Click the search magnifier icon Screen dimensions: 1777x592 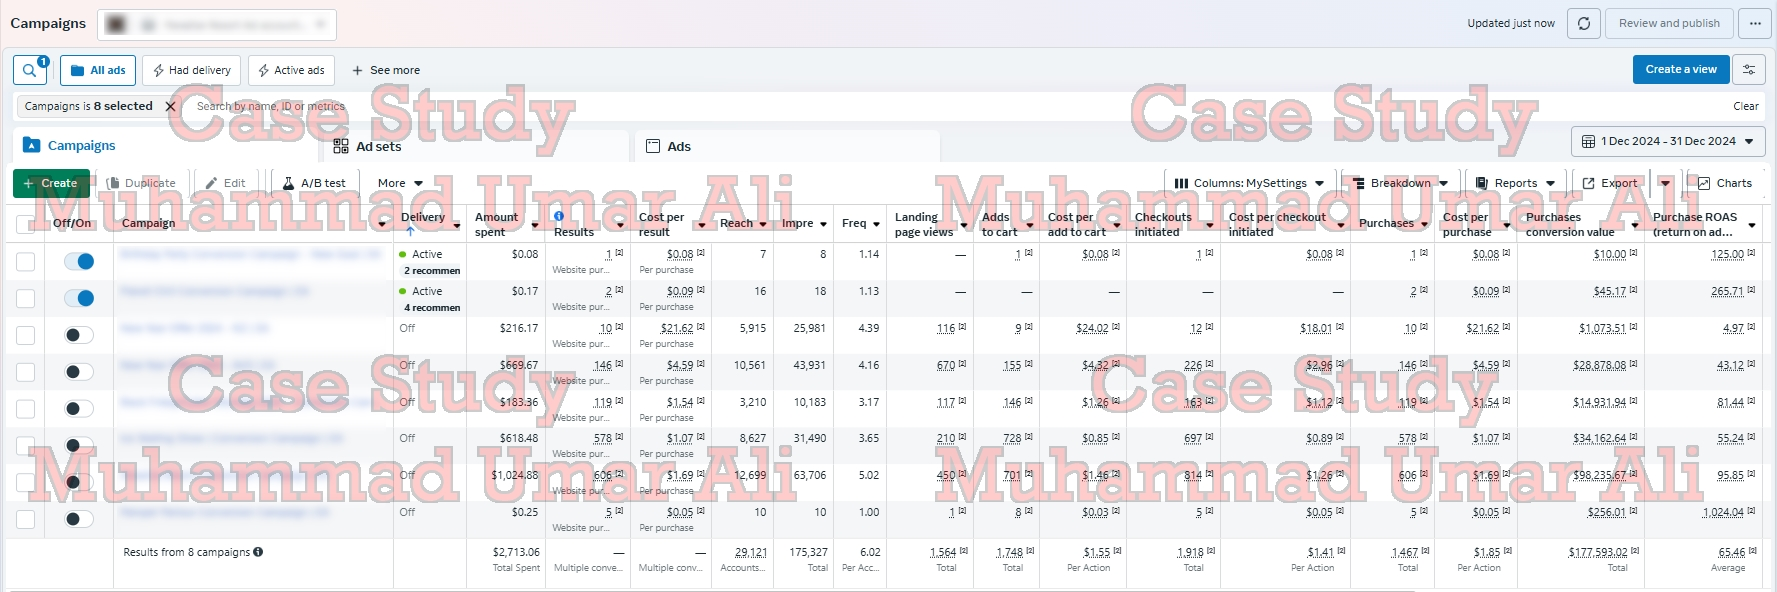[30, 70]
